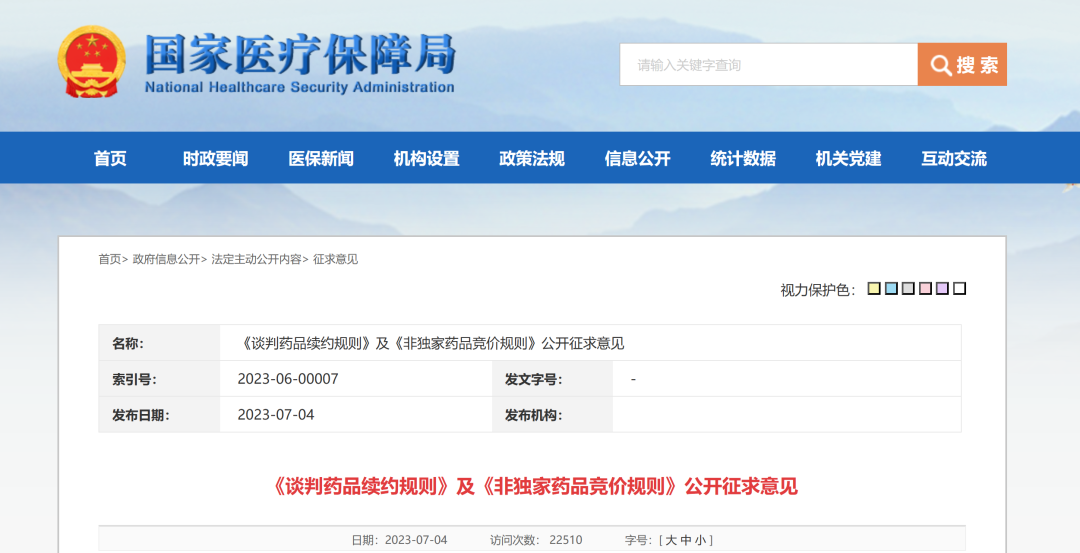The height and width of the screenshot is (553, 1080).
Task: Open the 医保新闻 section
Action: click(321, 158)
